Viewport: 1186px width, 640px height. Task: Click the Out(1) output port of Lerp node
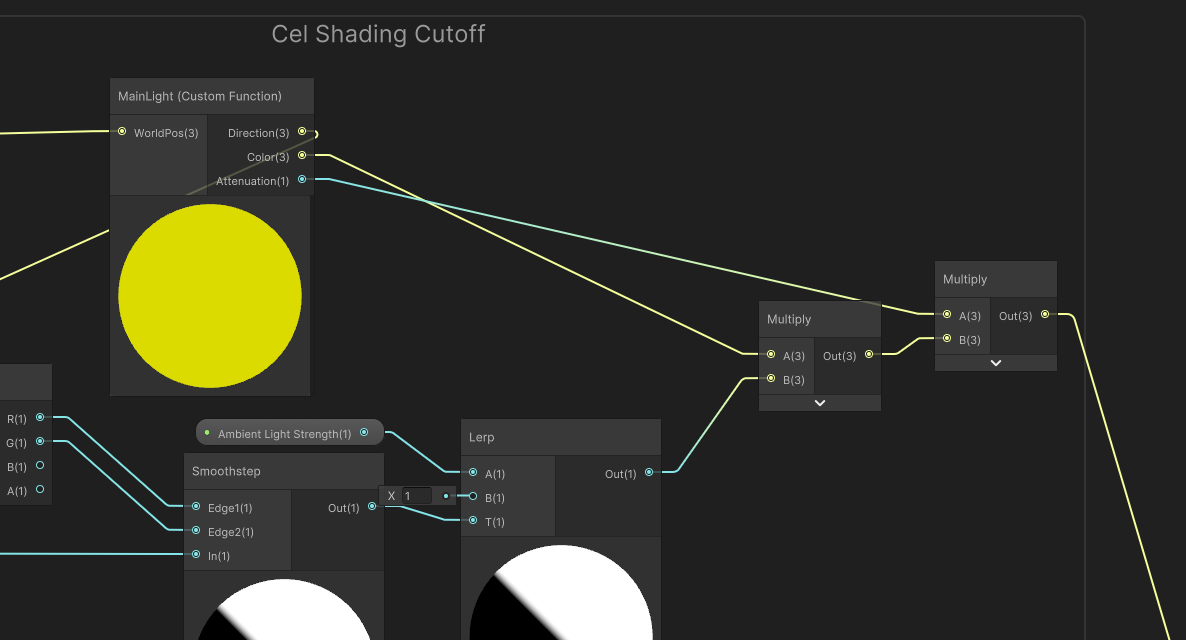[x=648, y=473]
